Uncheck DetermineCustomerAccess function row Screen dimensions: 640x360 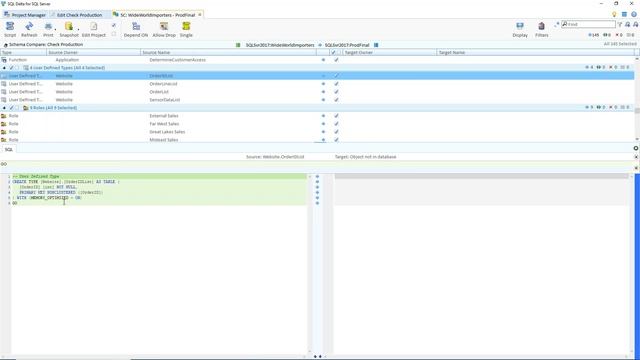[x=336, y=60]
